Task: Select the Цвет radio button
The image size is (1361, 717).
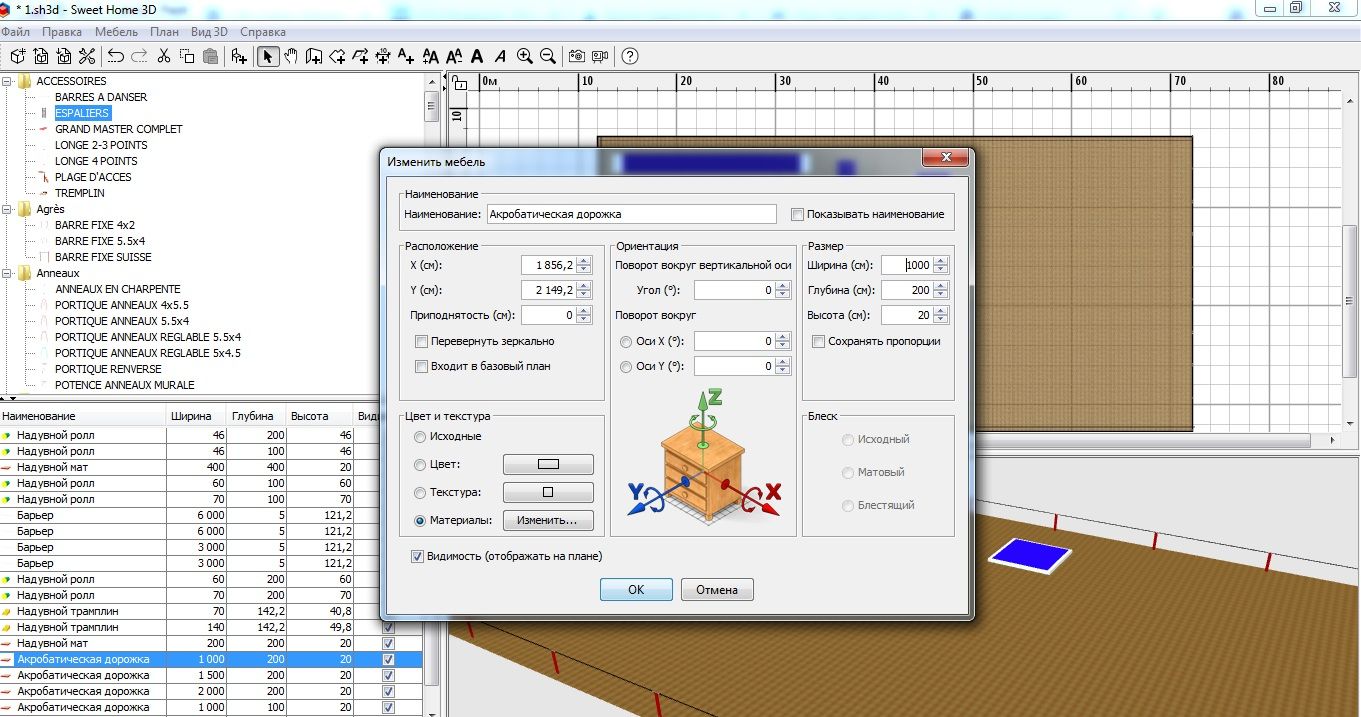Action: click(x=419, y=465)
